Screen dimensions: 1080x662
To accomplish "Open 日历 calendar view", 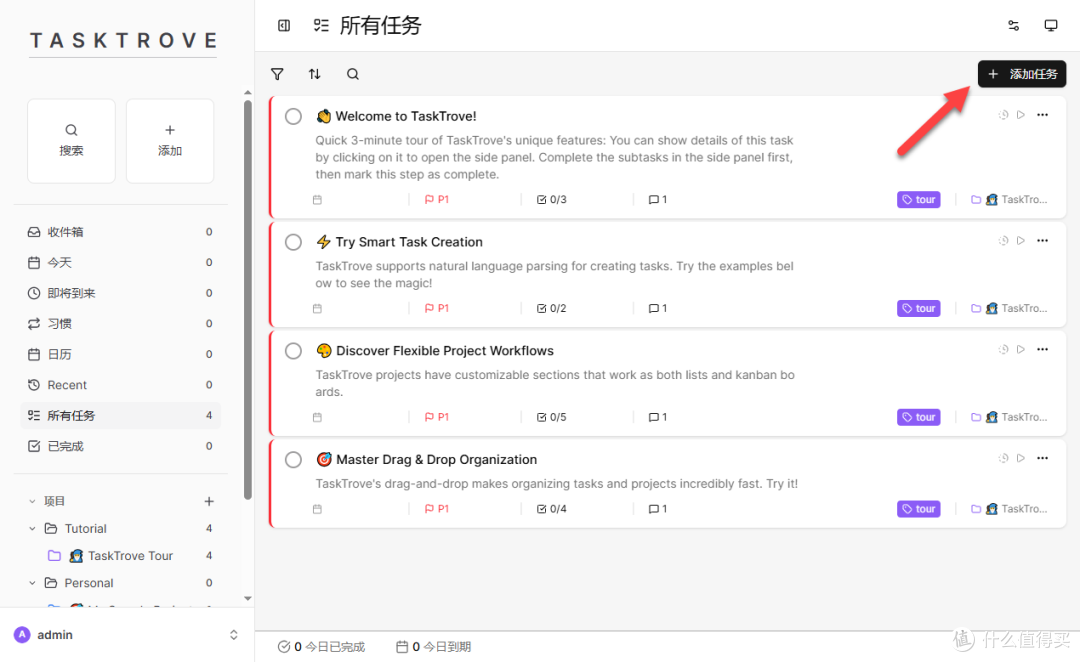I will (x=121, y=355).
